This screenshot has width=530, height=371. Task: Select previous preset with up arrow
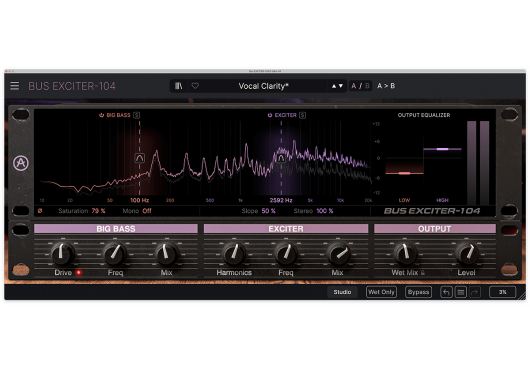(x=334, y=86)
